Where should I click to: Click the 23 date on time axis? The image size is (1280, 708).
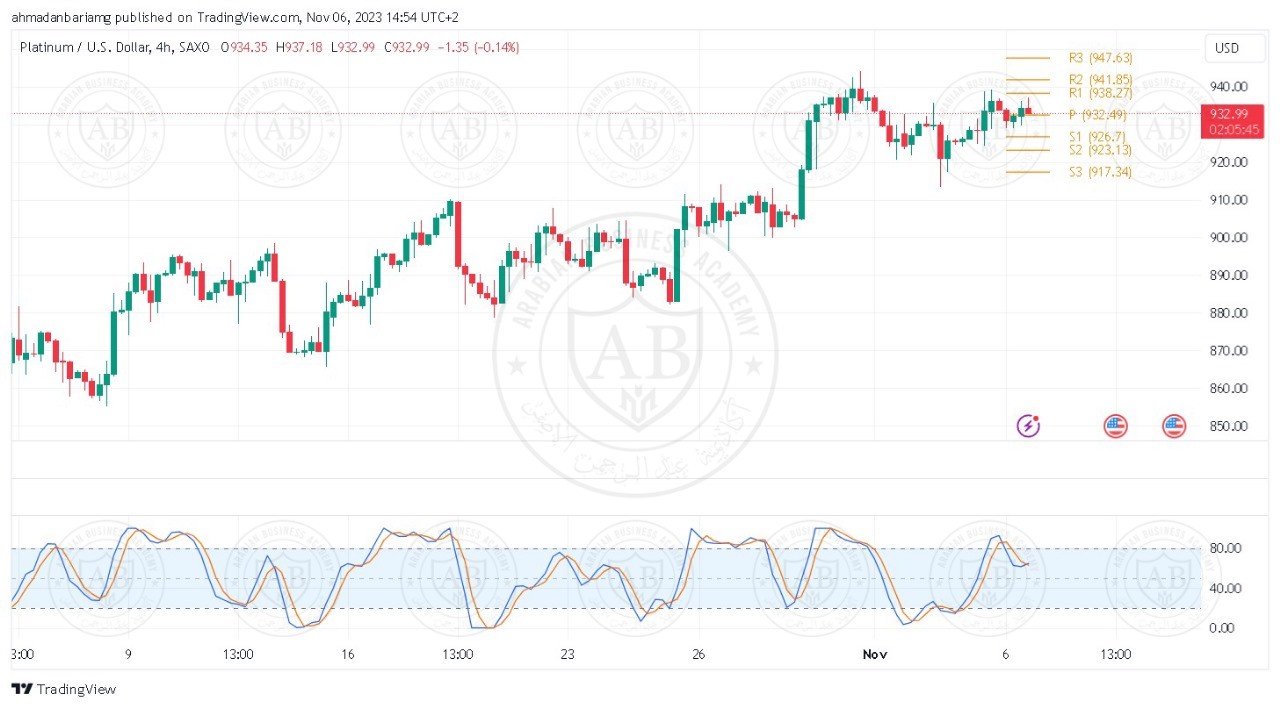(567, 654)
